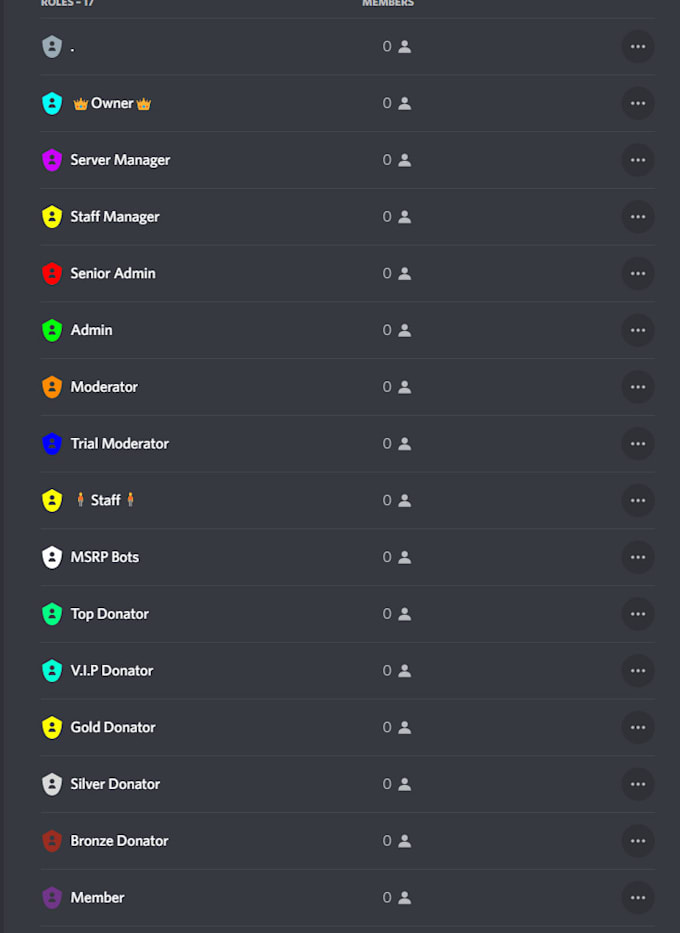Click the green Admin role shield icon

point(51,330)
